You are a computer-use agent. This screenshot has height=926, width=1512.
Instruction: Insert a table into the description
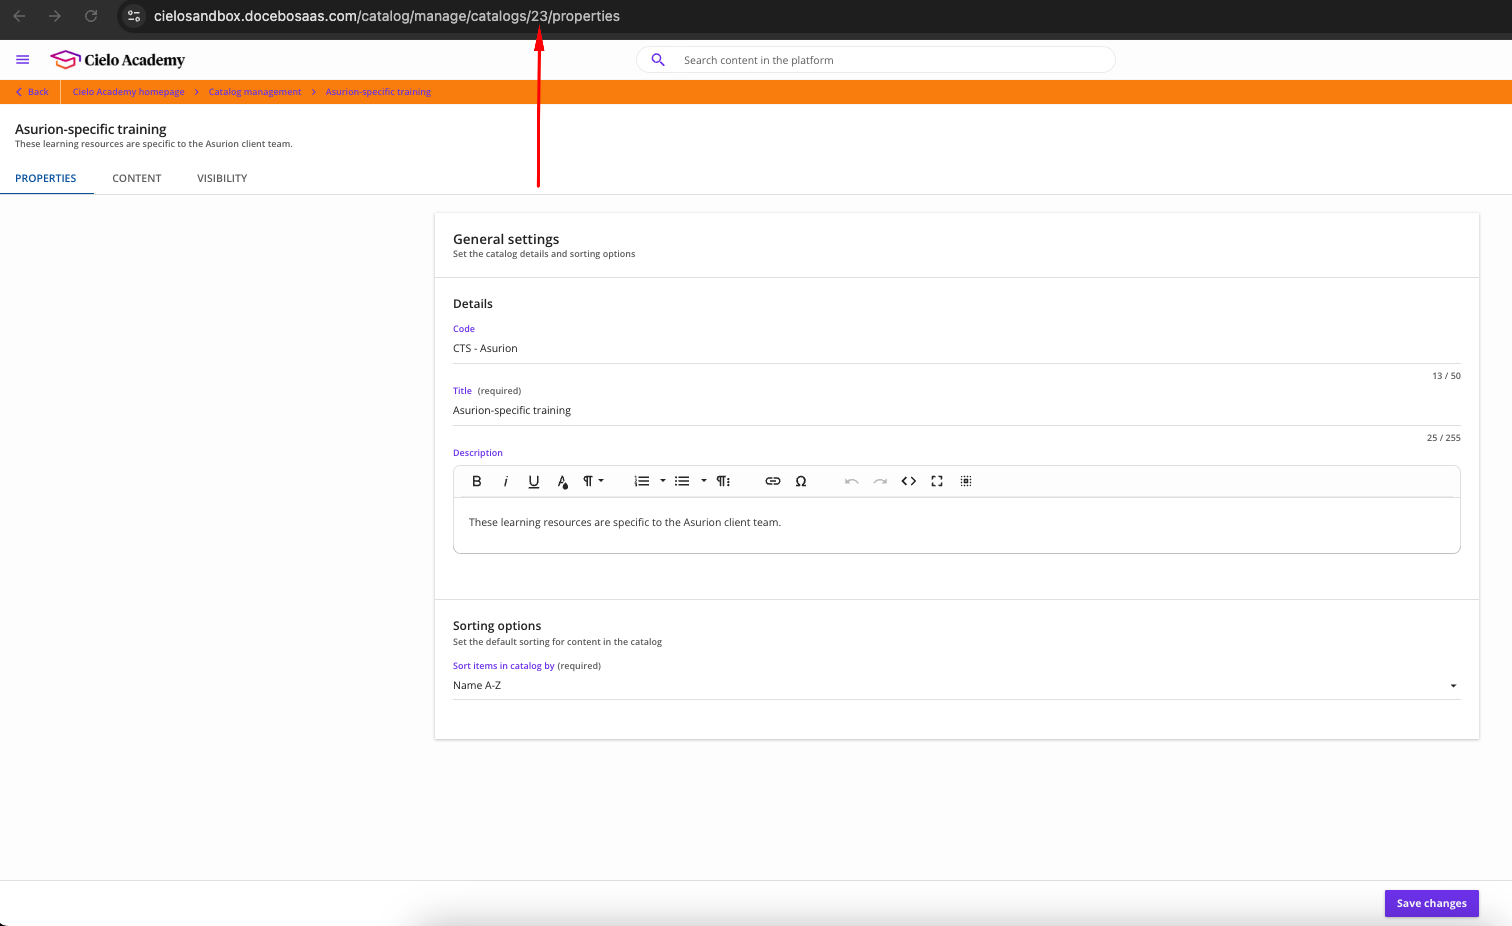tap(966, 481)
